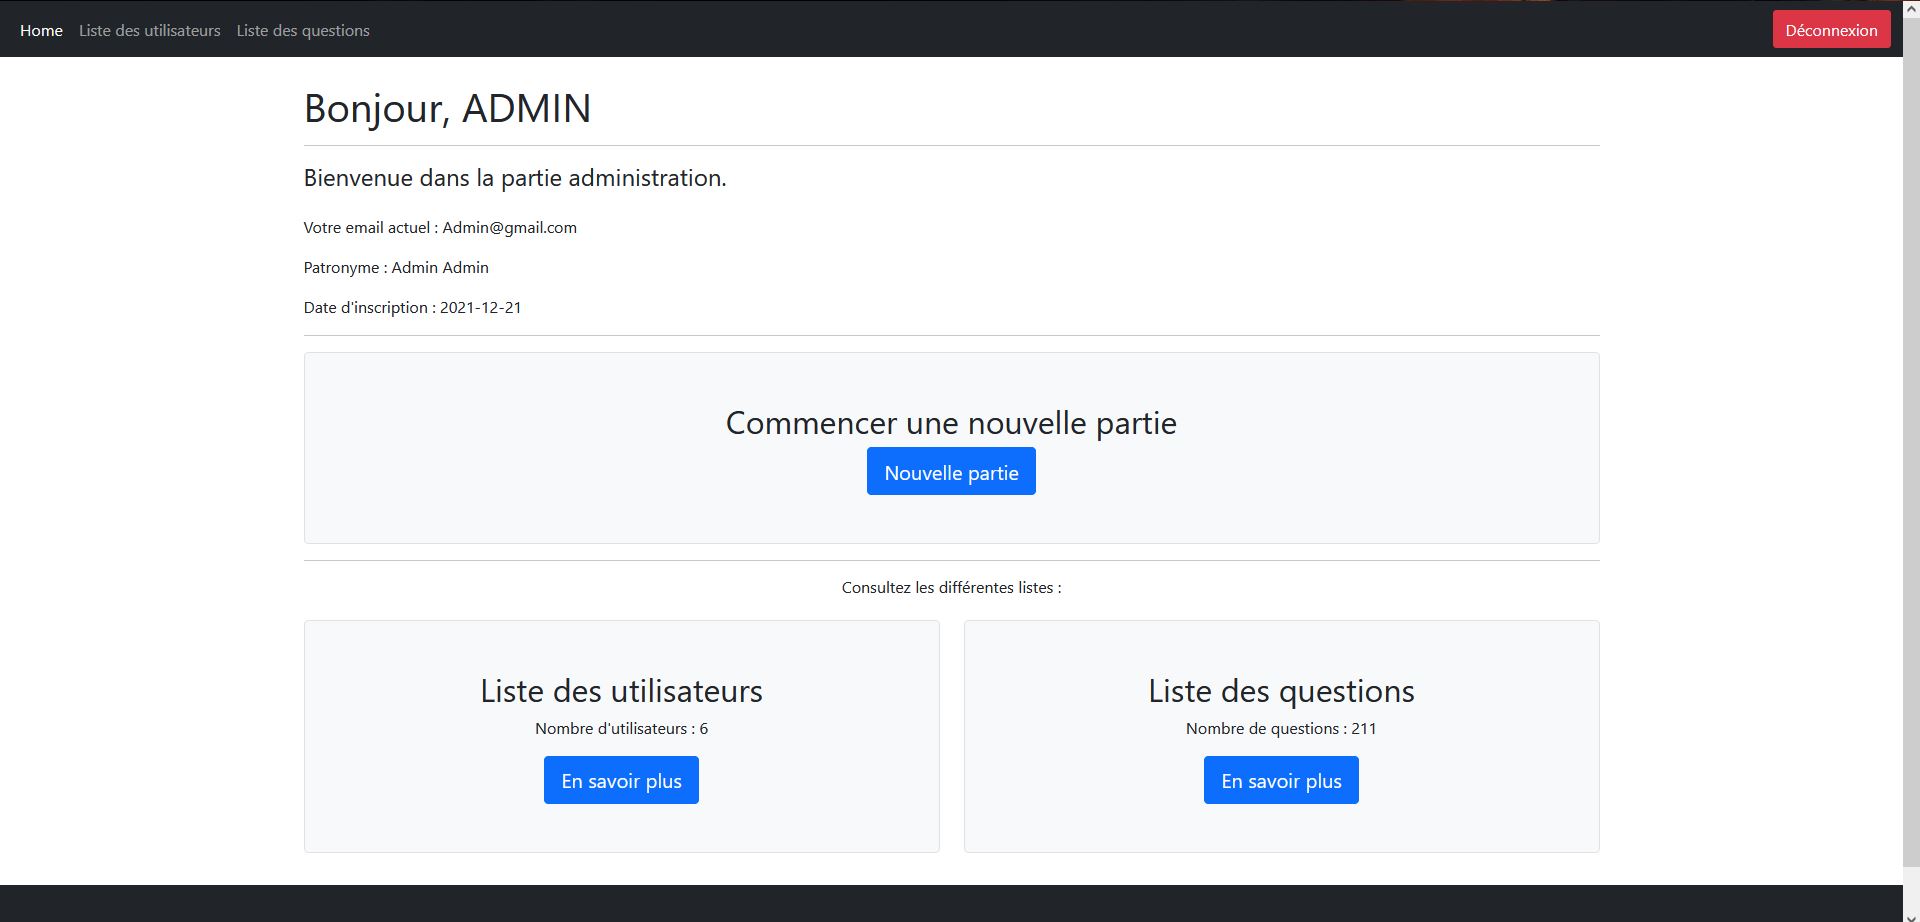This screenshot has width=1920, height=922.
Task: Select the Bienvenue dans la partie administration text
Action: 515,178
